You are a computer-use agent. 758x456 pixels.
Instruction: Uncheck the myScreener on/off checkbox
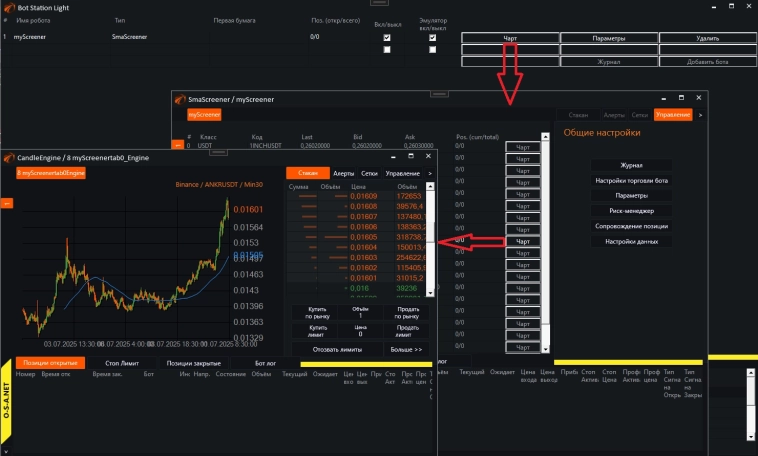pyautogui.click(x=387, y=37)
